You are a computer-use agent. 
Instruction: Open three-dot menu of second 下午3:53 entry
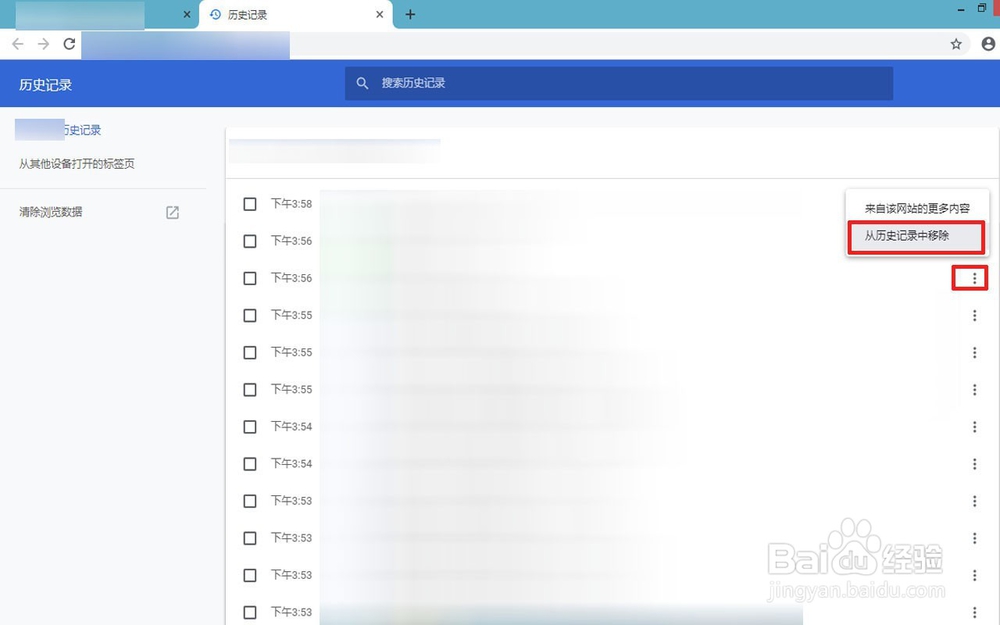[x=974, y=538]
